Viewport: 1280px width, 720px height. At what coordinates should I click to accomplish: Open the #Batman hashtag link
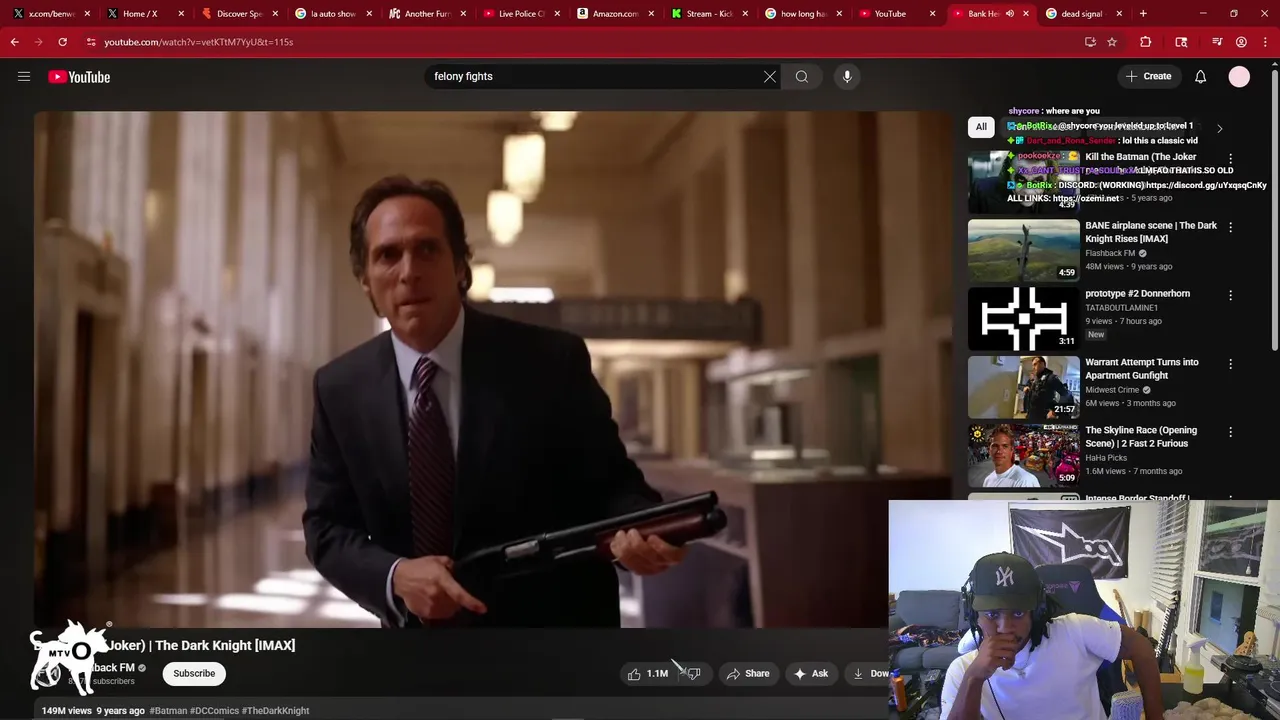point(168,711)
